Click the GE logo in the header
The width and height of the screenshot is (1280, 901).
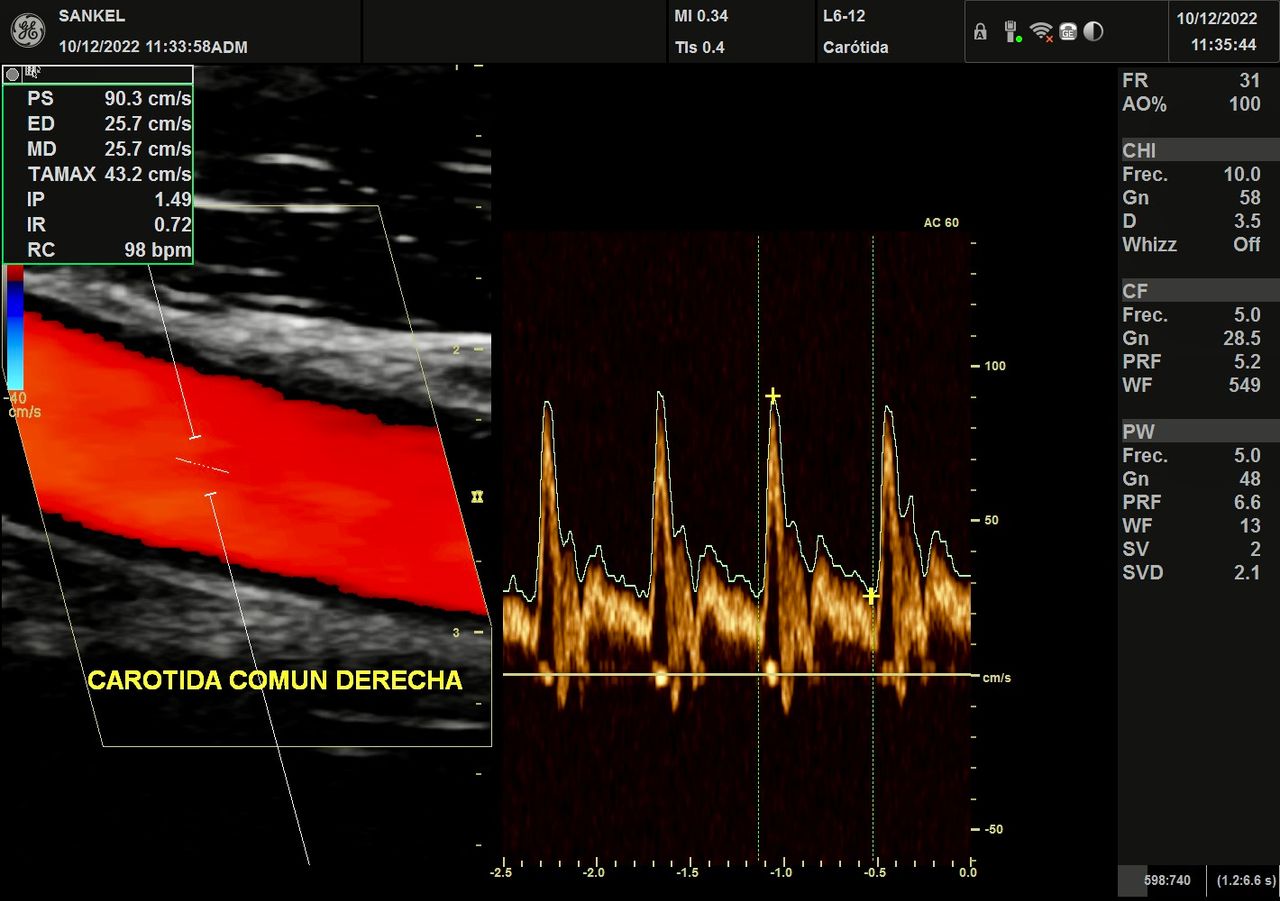coord(28,31)
